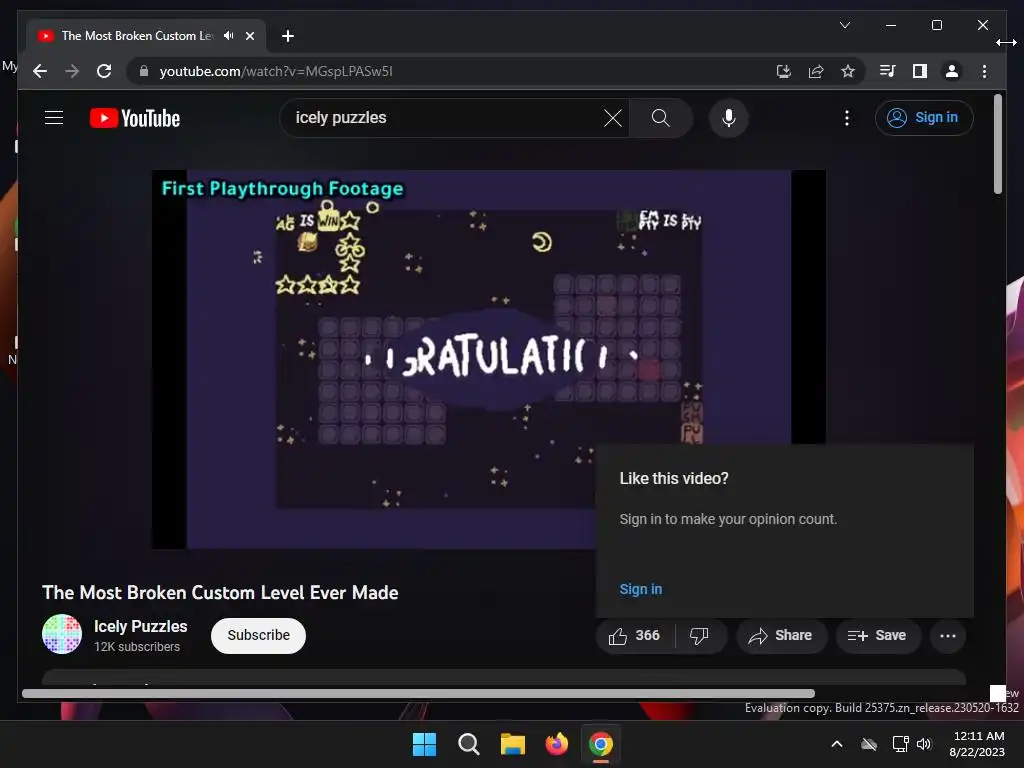Open the Icely Puzzles channel name link
The height and width of the screenshot is (768, 1024).
coord(140,626)
